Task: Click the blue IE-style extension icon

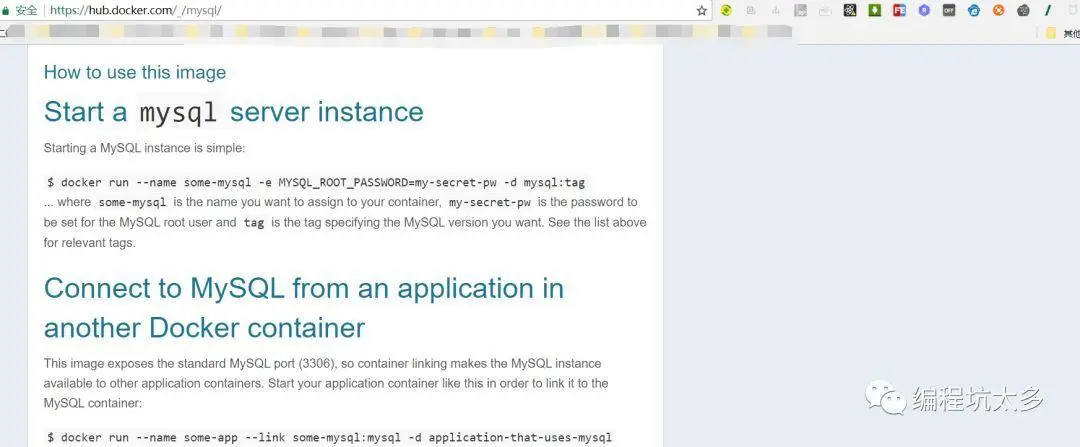Action: pos(974,10)
